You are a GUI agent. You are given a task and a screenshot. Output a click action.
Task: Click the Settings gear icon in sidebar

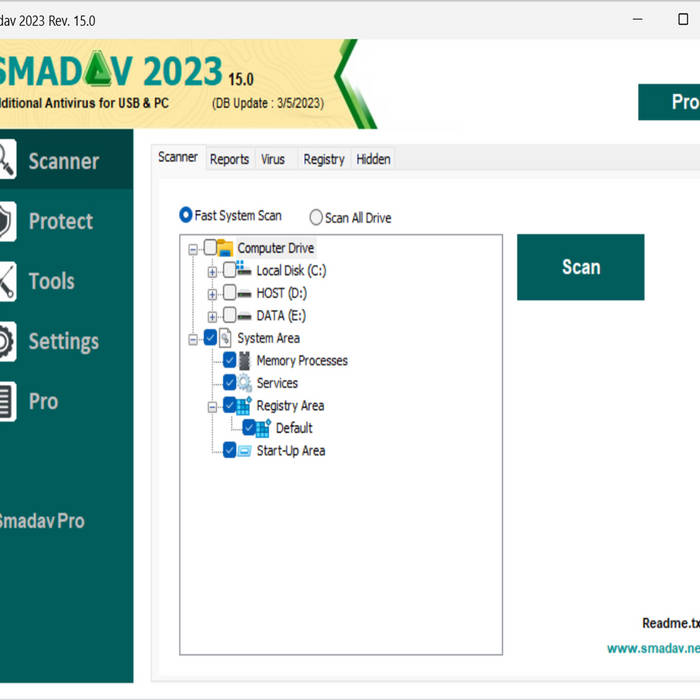point(6,341)
